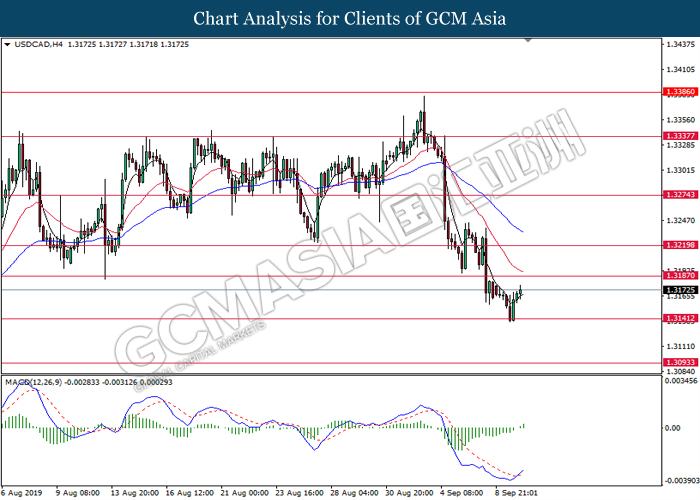Select the 1.31870 red price label
This screenshot has width=700, height=500.
(680, 276)
